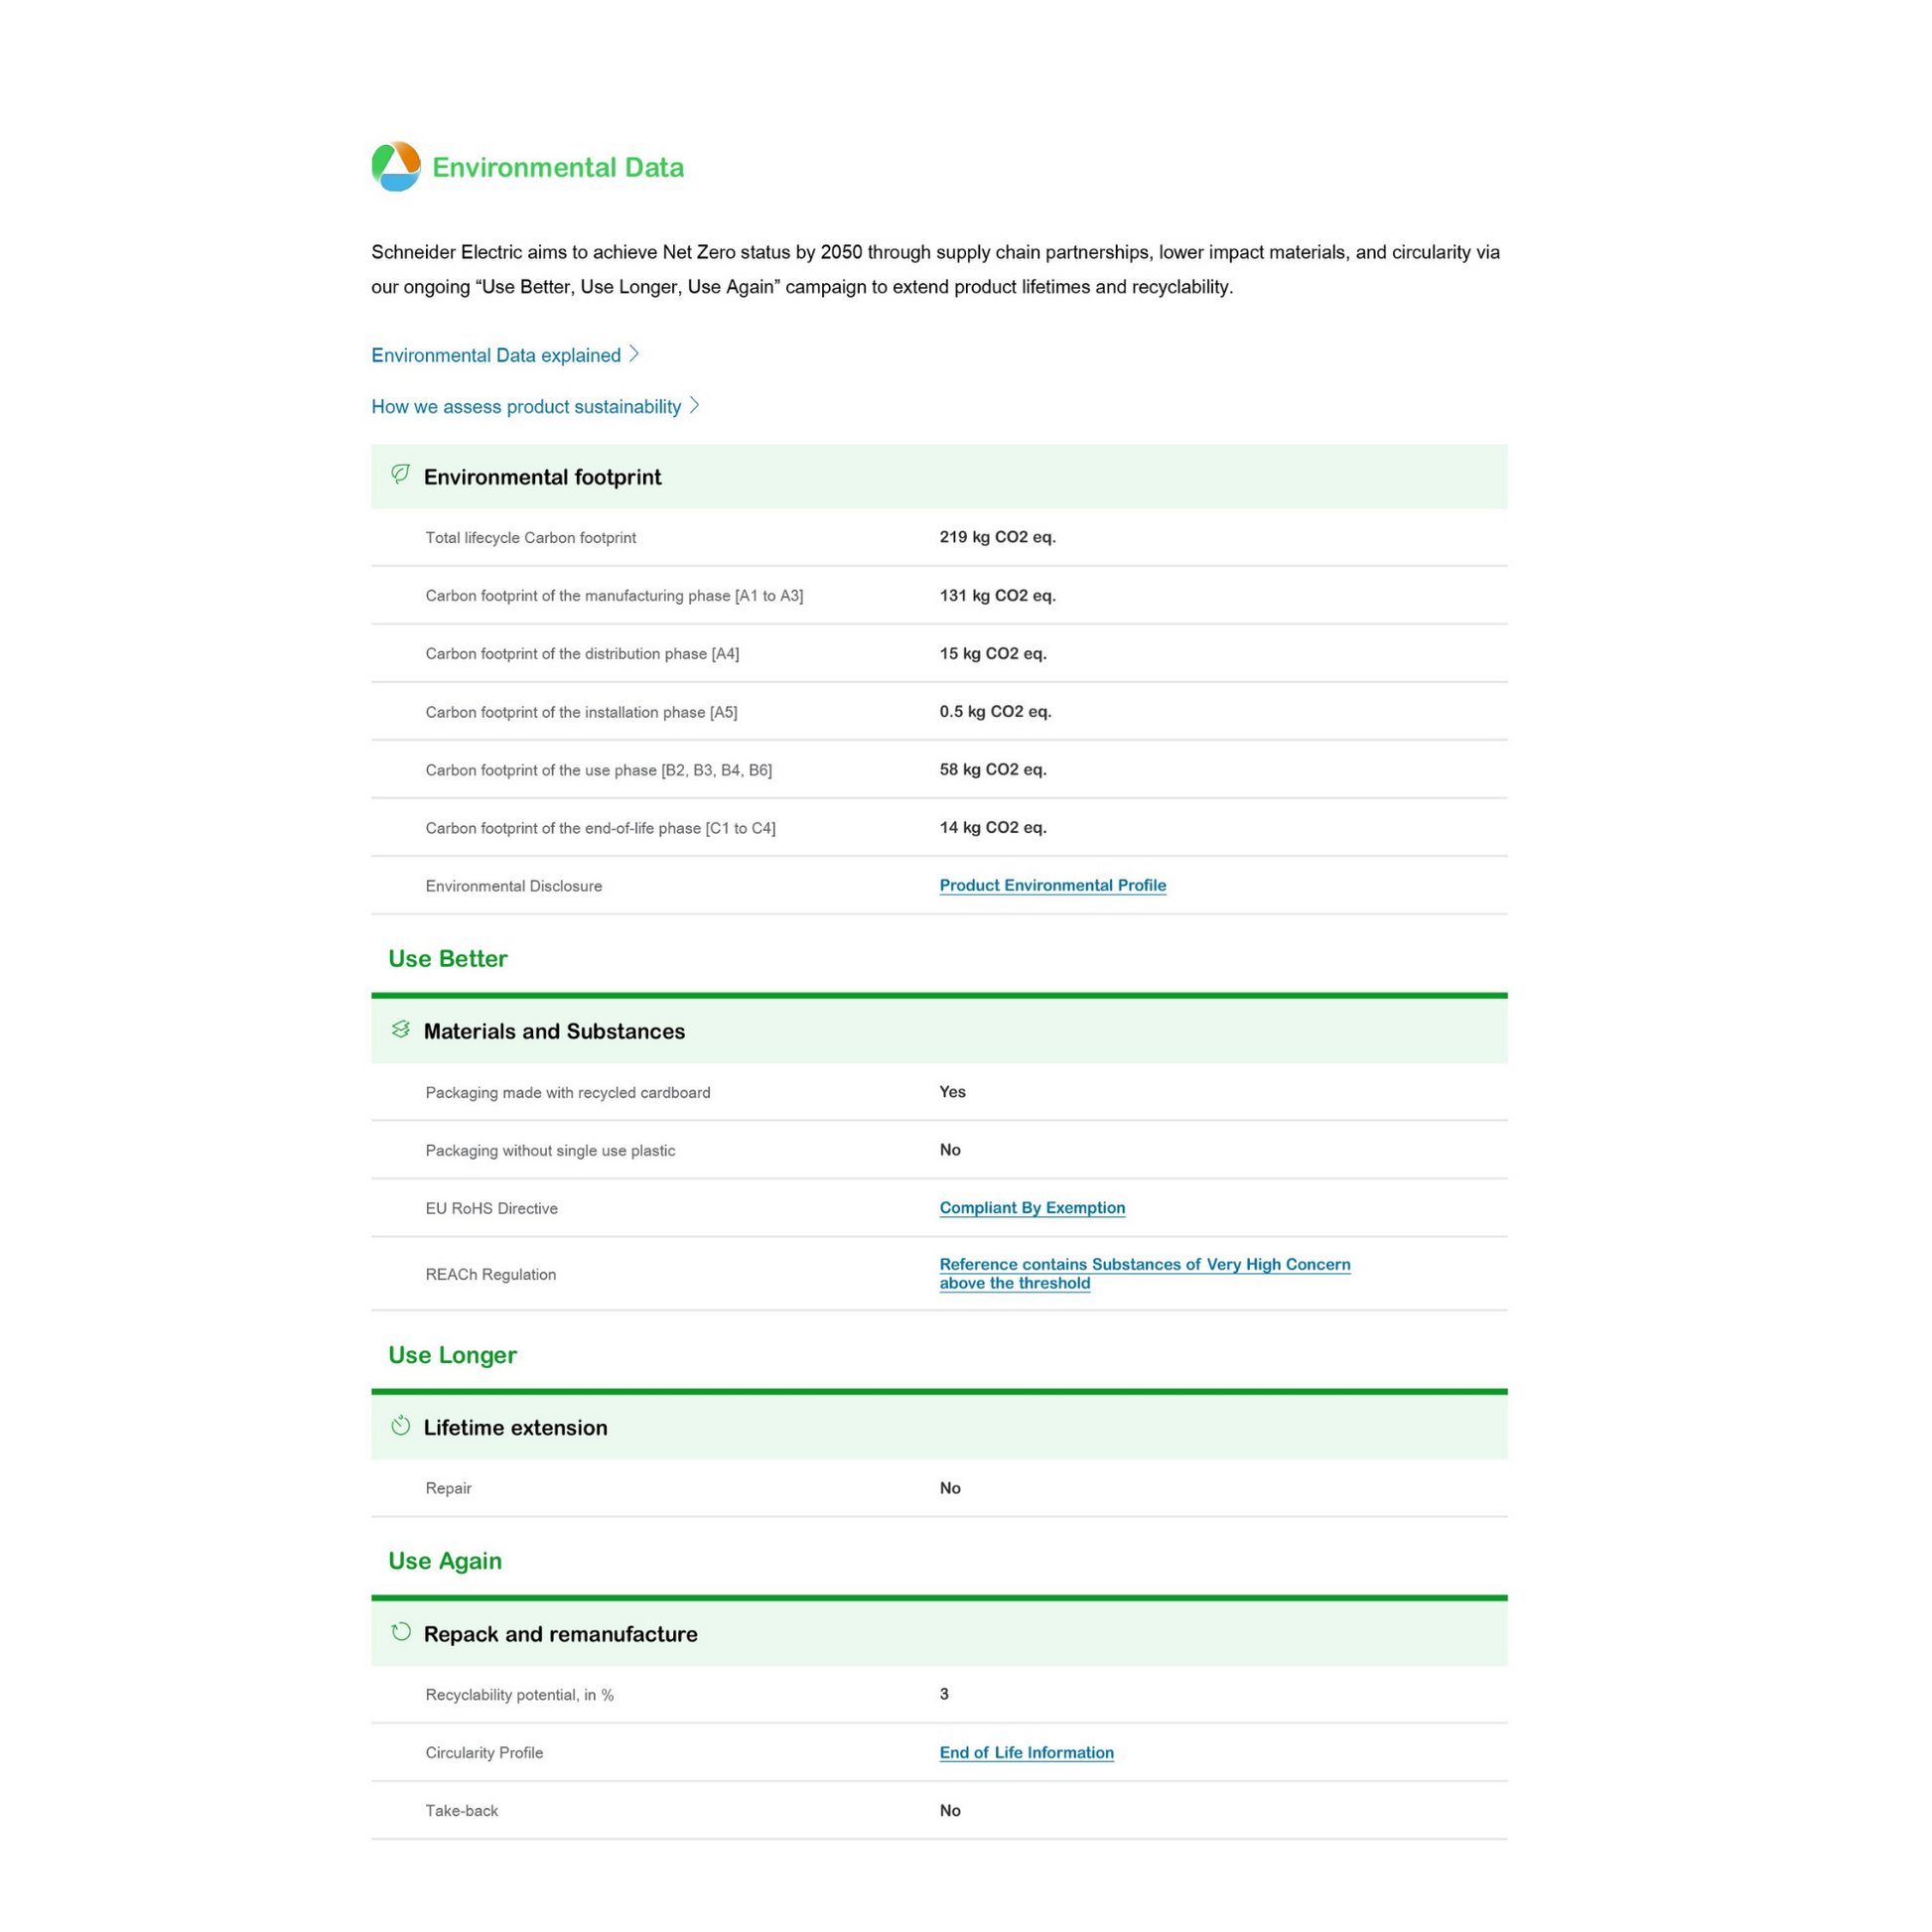Click No value for single use plastic

[x=950, y=1149]
